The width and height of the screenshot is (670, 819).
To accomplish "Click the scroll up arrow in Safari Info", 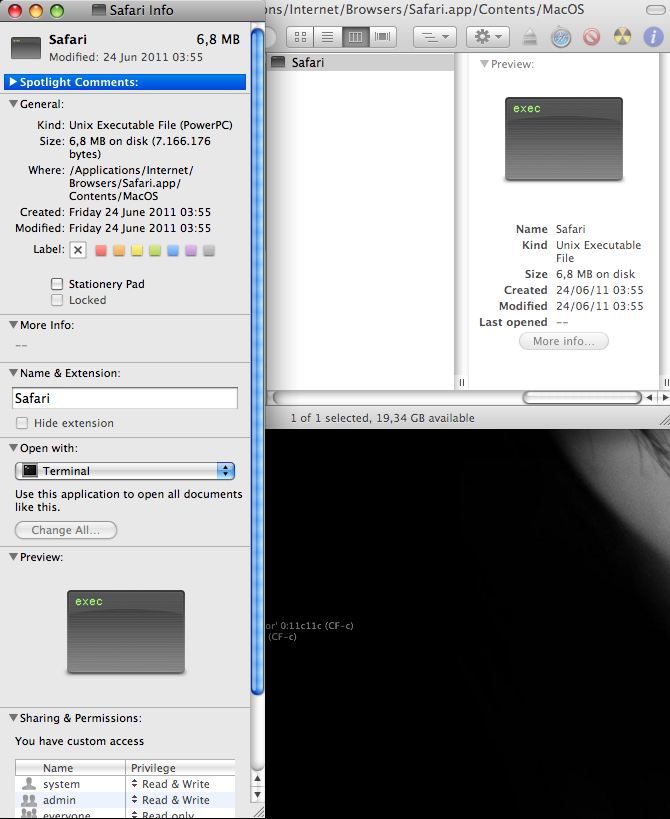I will point(257,779).
